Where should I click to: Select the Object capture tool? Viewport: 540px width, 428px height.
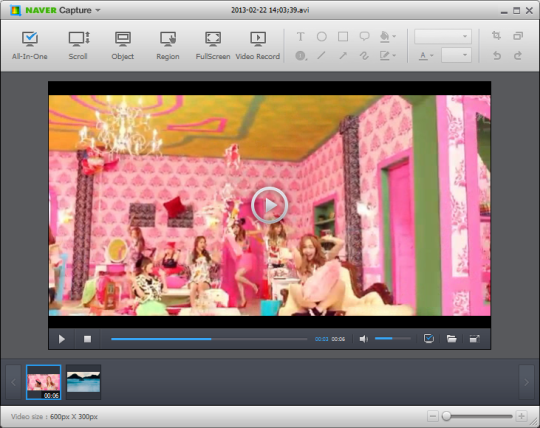pos(123,45)
